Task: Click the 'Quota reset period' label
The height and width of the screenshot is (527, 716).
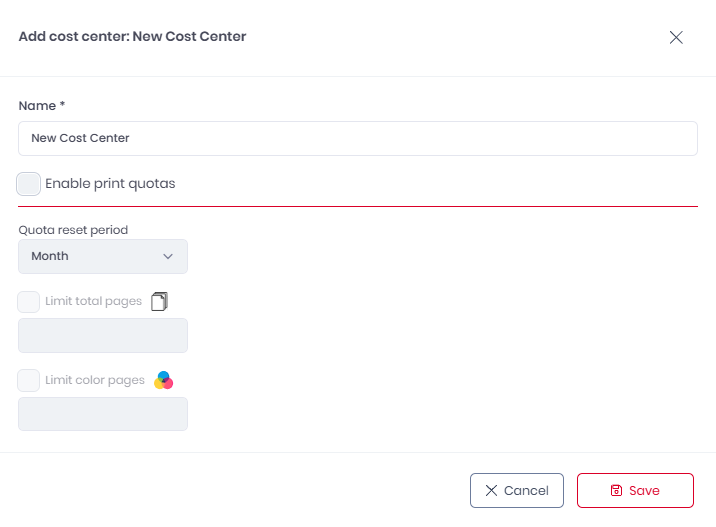Action: click(73, 229)
